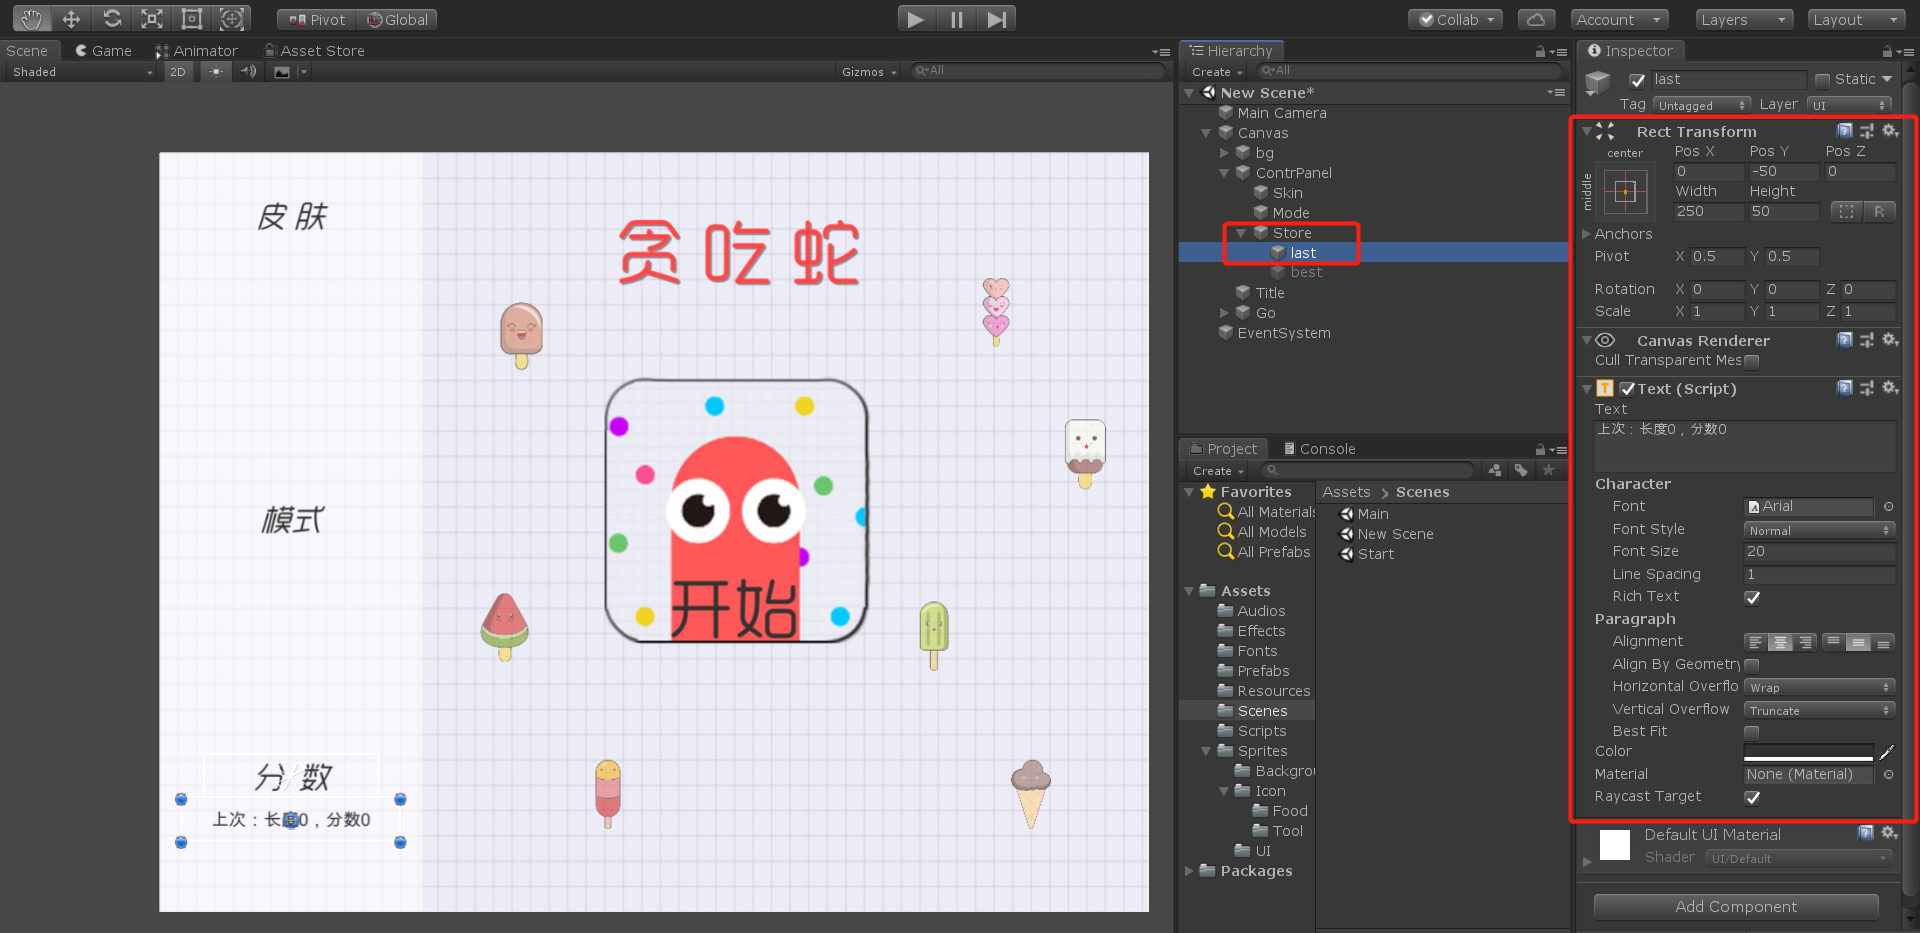Switch to the Game tab
Screen dimensions: 1920x933
pyautogui.click(x=104, y=51)
